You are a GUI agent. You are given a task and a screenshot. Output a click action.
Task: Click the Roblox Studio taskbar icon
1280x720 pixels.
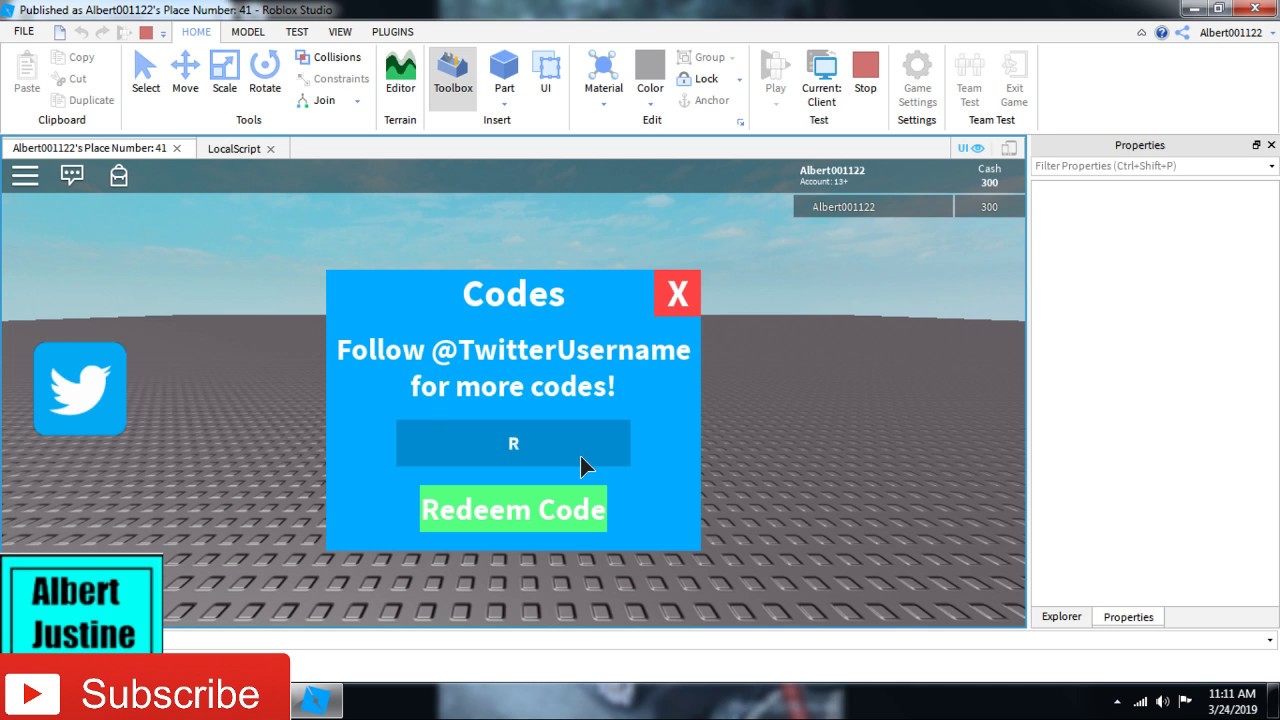click(x=317, y=700)
